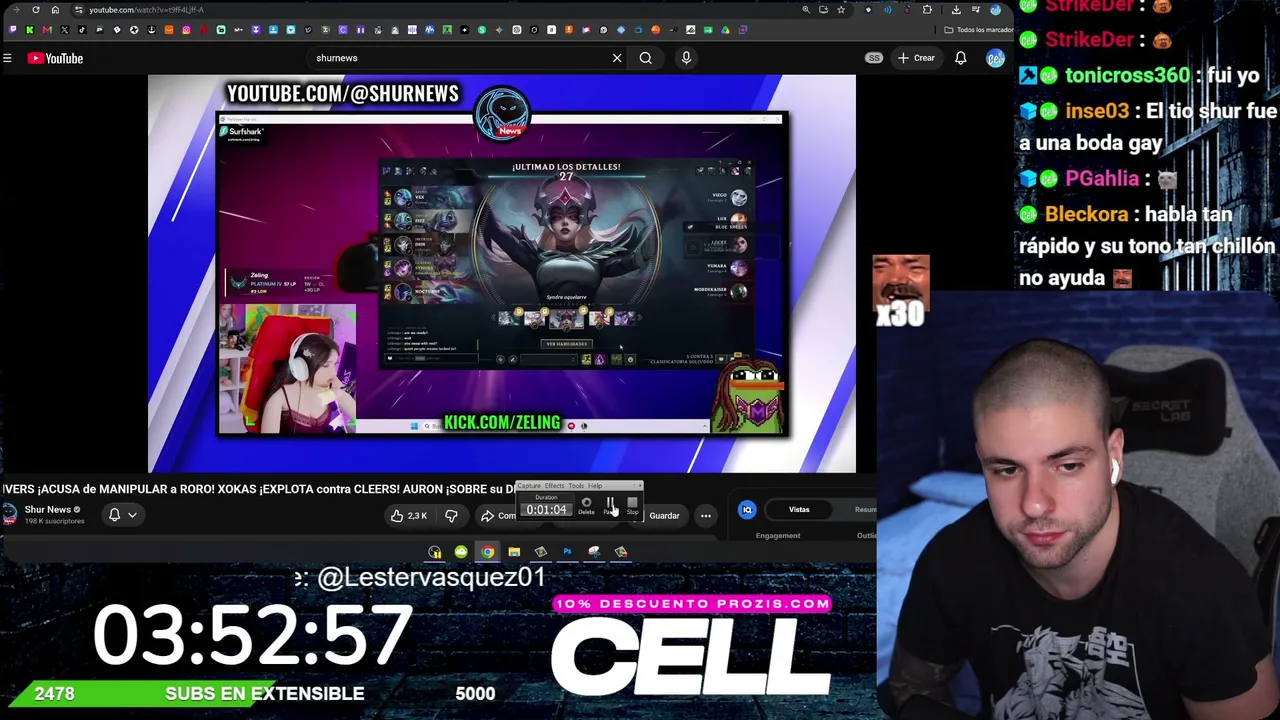The height and width of the screenshot is (720, 1280).
Task: Open File Explorer from the taskbar
Action: click(x=514, y=552)
